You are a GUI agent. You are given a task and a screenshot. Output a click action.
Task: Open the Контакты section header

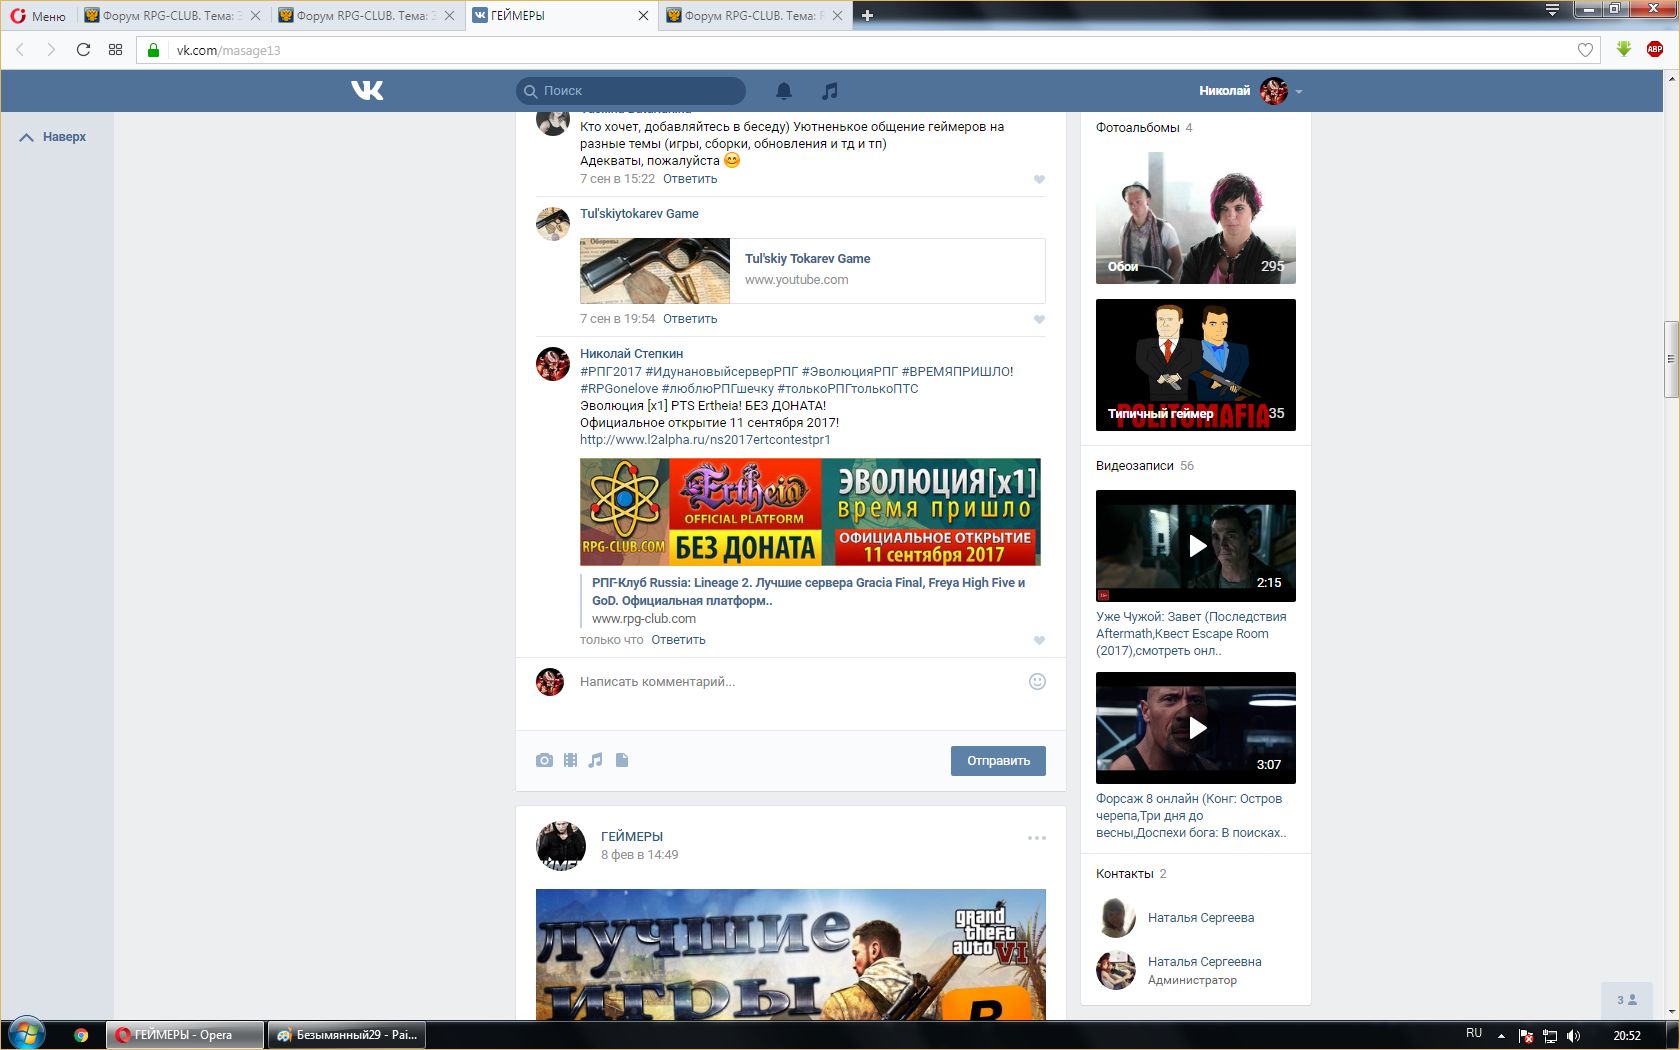(x=1124, y=874)
